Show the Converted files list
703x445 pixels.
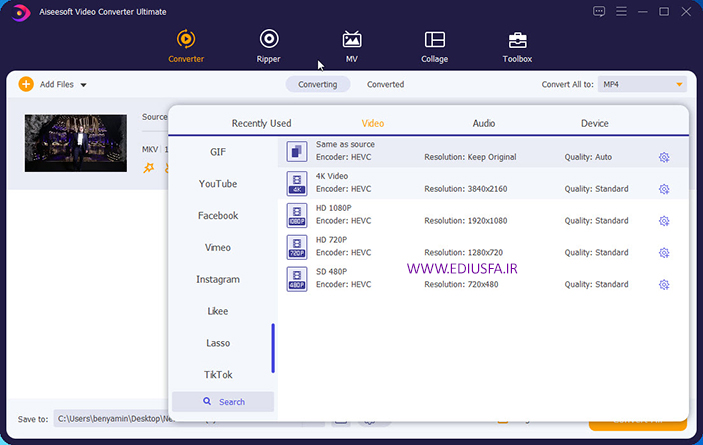(x=385, y=85)
